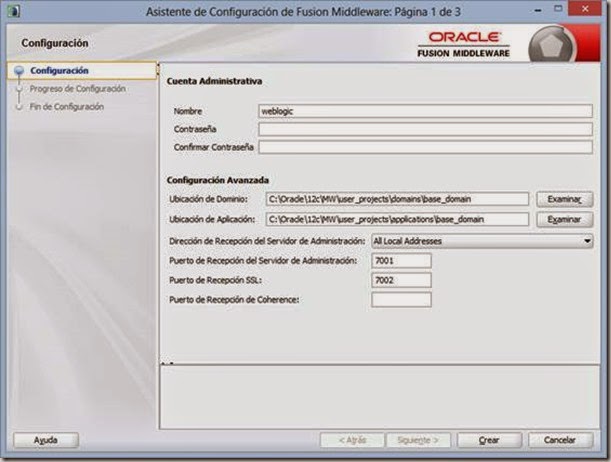Browse with Examinar for domain location
This screenshot has width=611, height=462.
tap(565, 199)
